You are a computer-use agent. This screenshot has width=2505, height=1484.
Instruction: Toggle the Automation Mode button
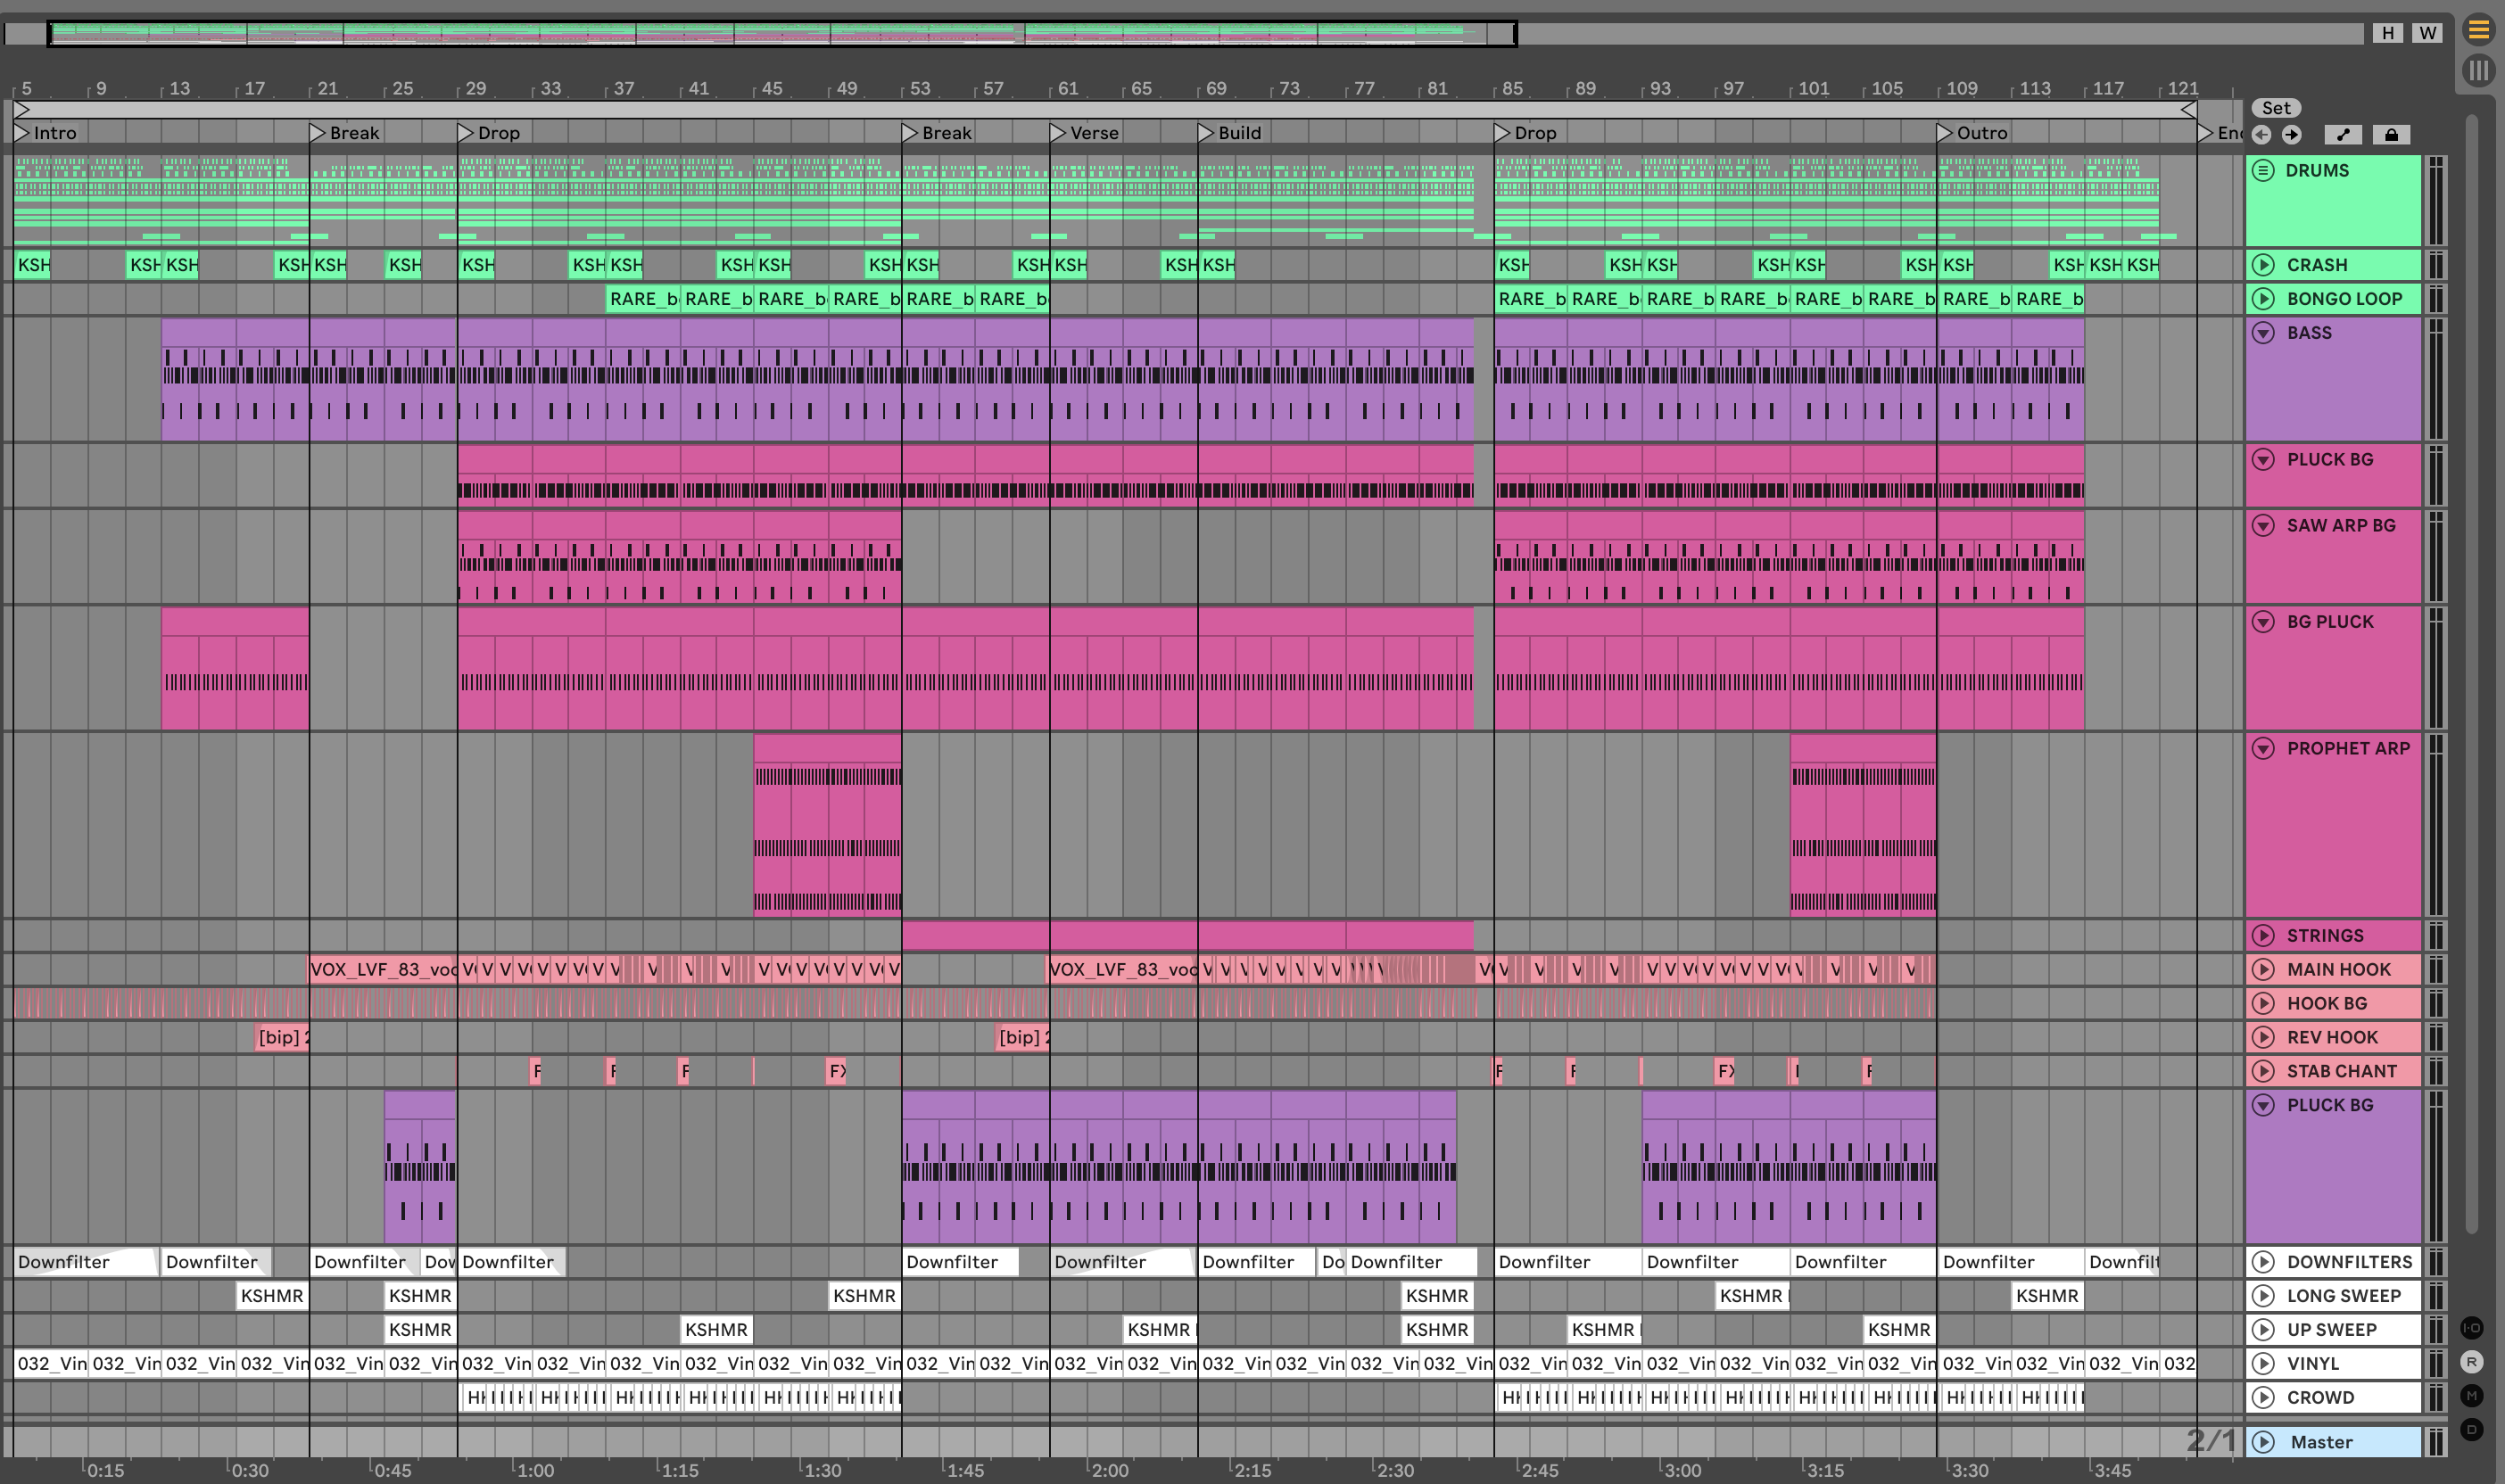coord(2343,134)
